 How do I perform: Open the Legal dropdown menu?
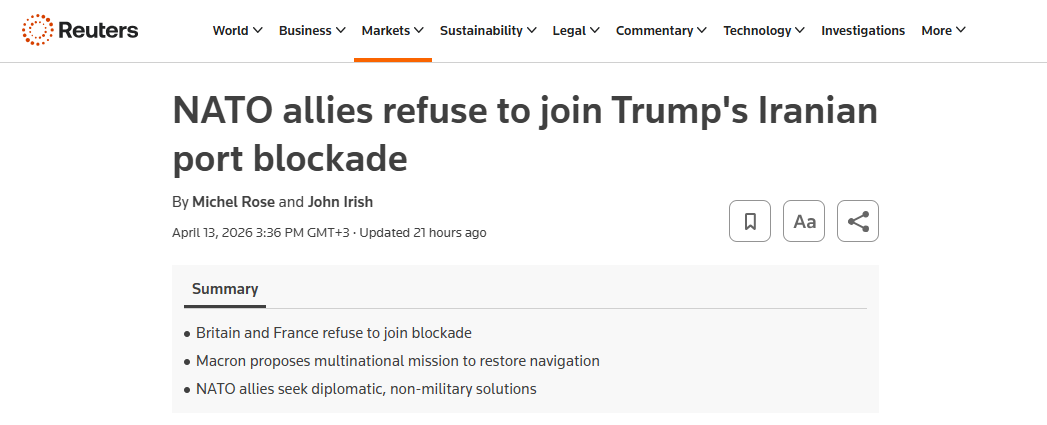576,30
